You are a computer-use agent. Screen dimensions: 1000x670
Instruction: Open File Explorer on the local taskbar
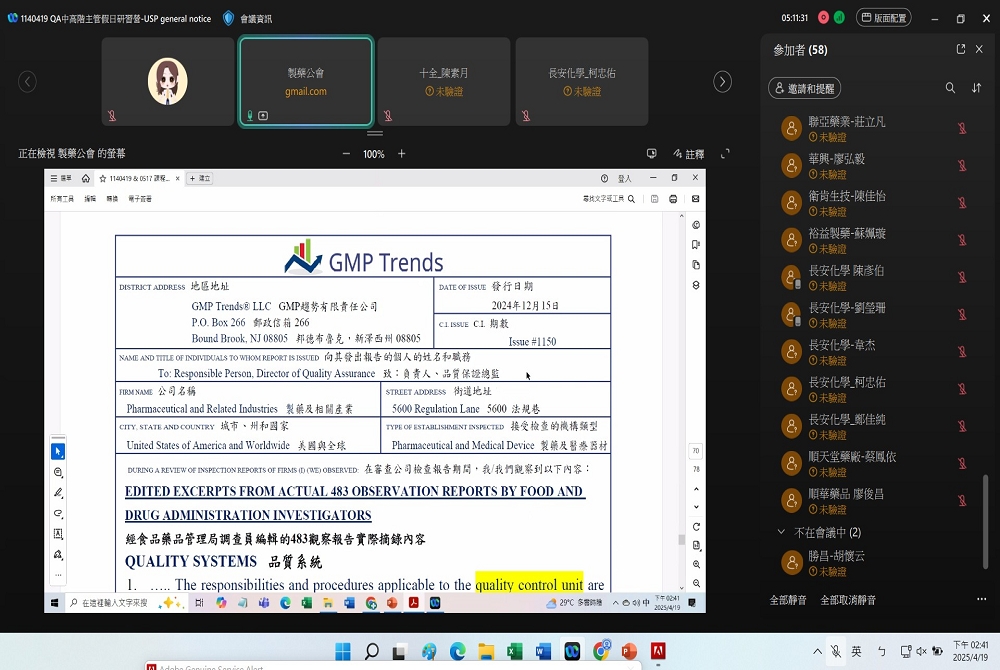point(486,651)
